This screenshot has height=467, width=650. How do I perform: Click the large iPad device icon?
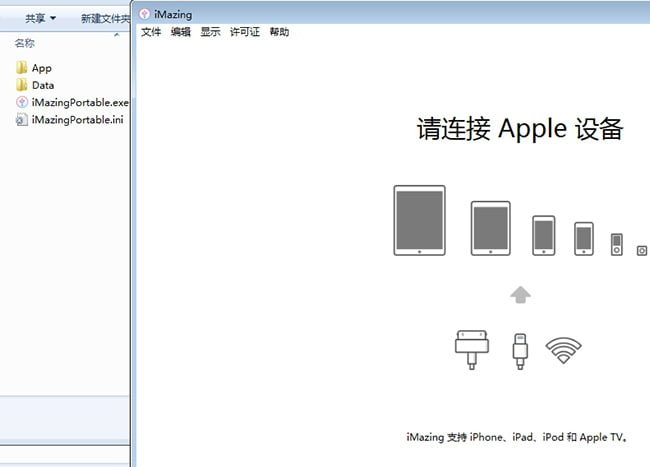coord(420,220)
